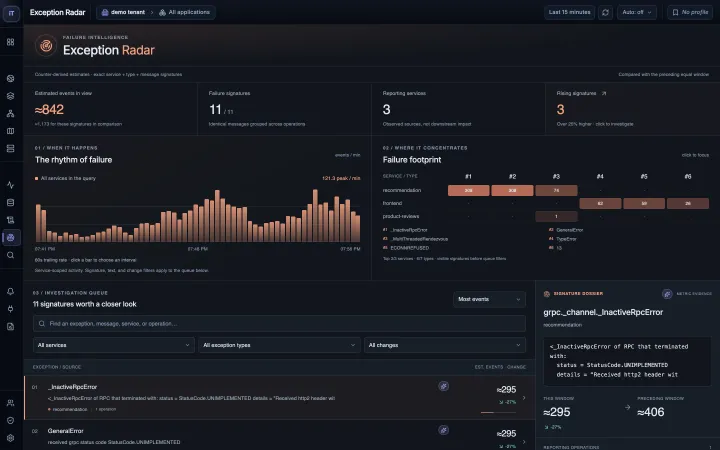Click metric evidence icon on _InactiveRpcError row
This screenshot has height=450, width=720.
coord(443,386)
